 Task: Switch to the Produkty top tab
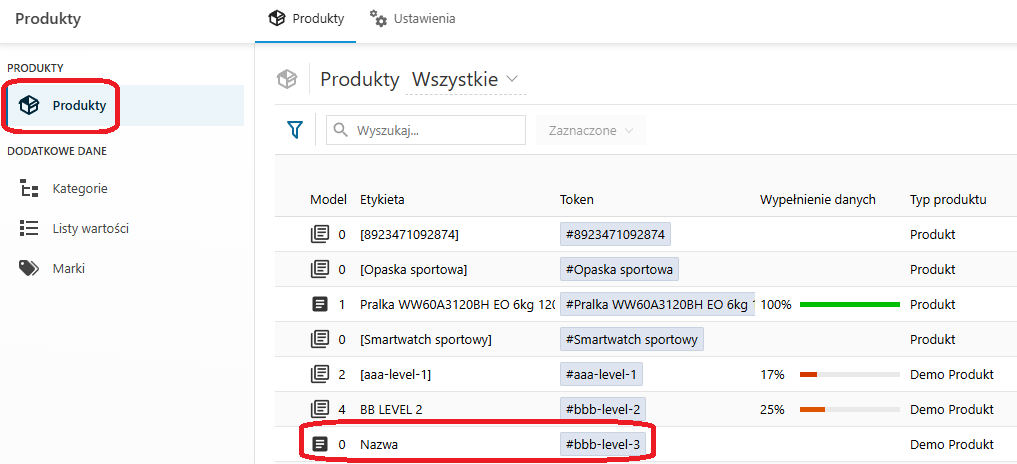click(x=305, y=19)
